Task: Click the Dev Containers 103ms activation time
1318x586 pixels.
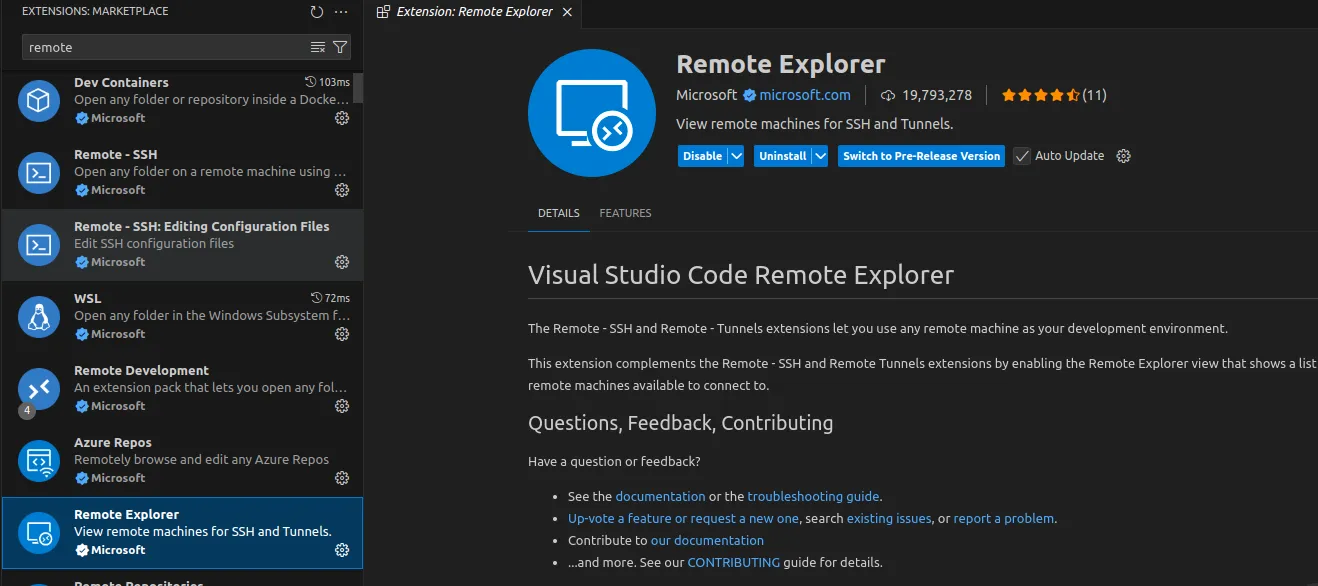Action: [327, 82]
